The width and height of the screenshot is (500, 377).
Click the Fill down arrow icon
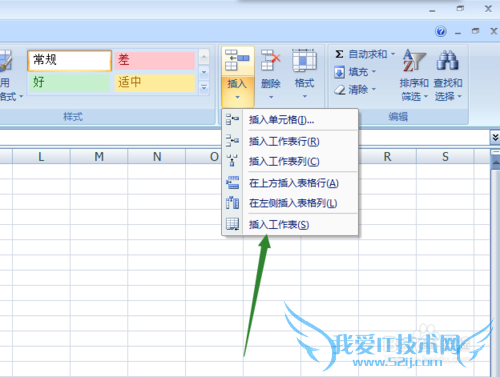pyautogui.click(x=339, y=72)
